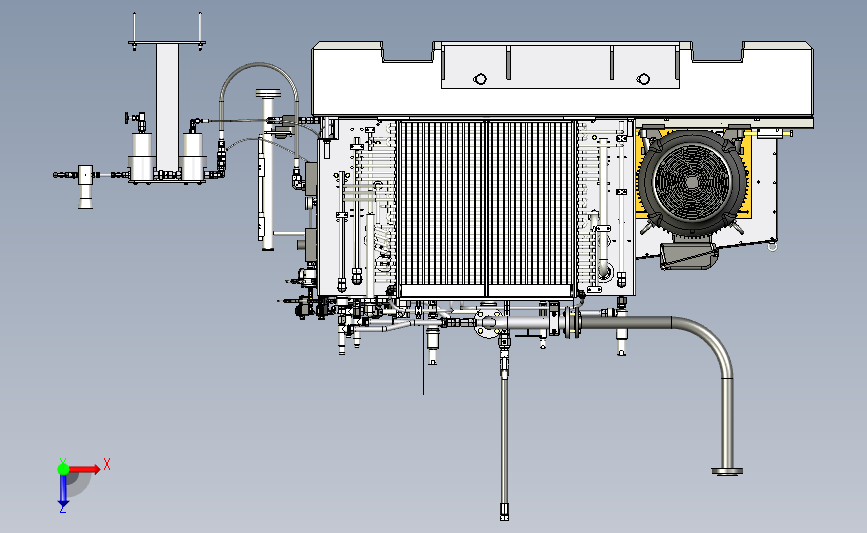The image size is (867, 533).
Task: Select the dark motor terminal box below fan
Action: pyautogui.click(x=689, y=256)
